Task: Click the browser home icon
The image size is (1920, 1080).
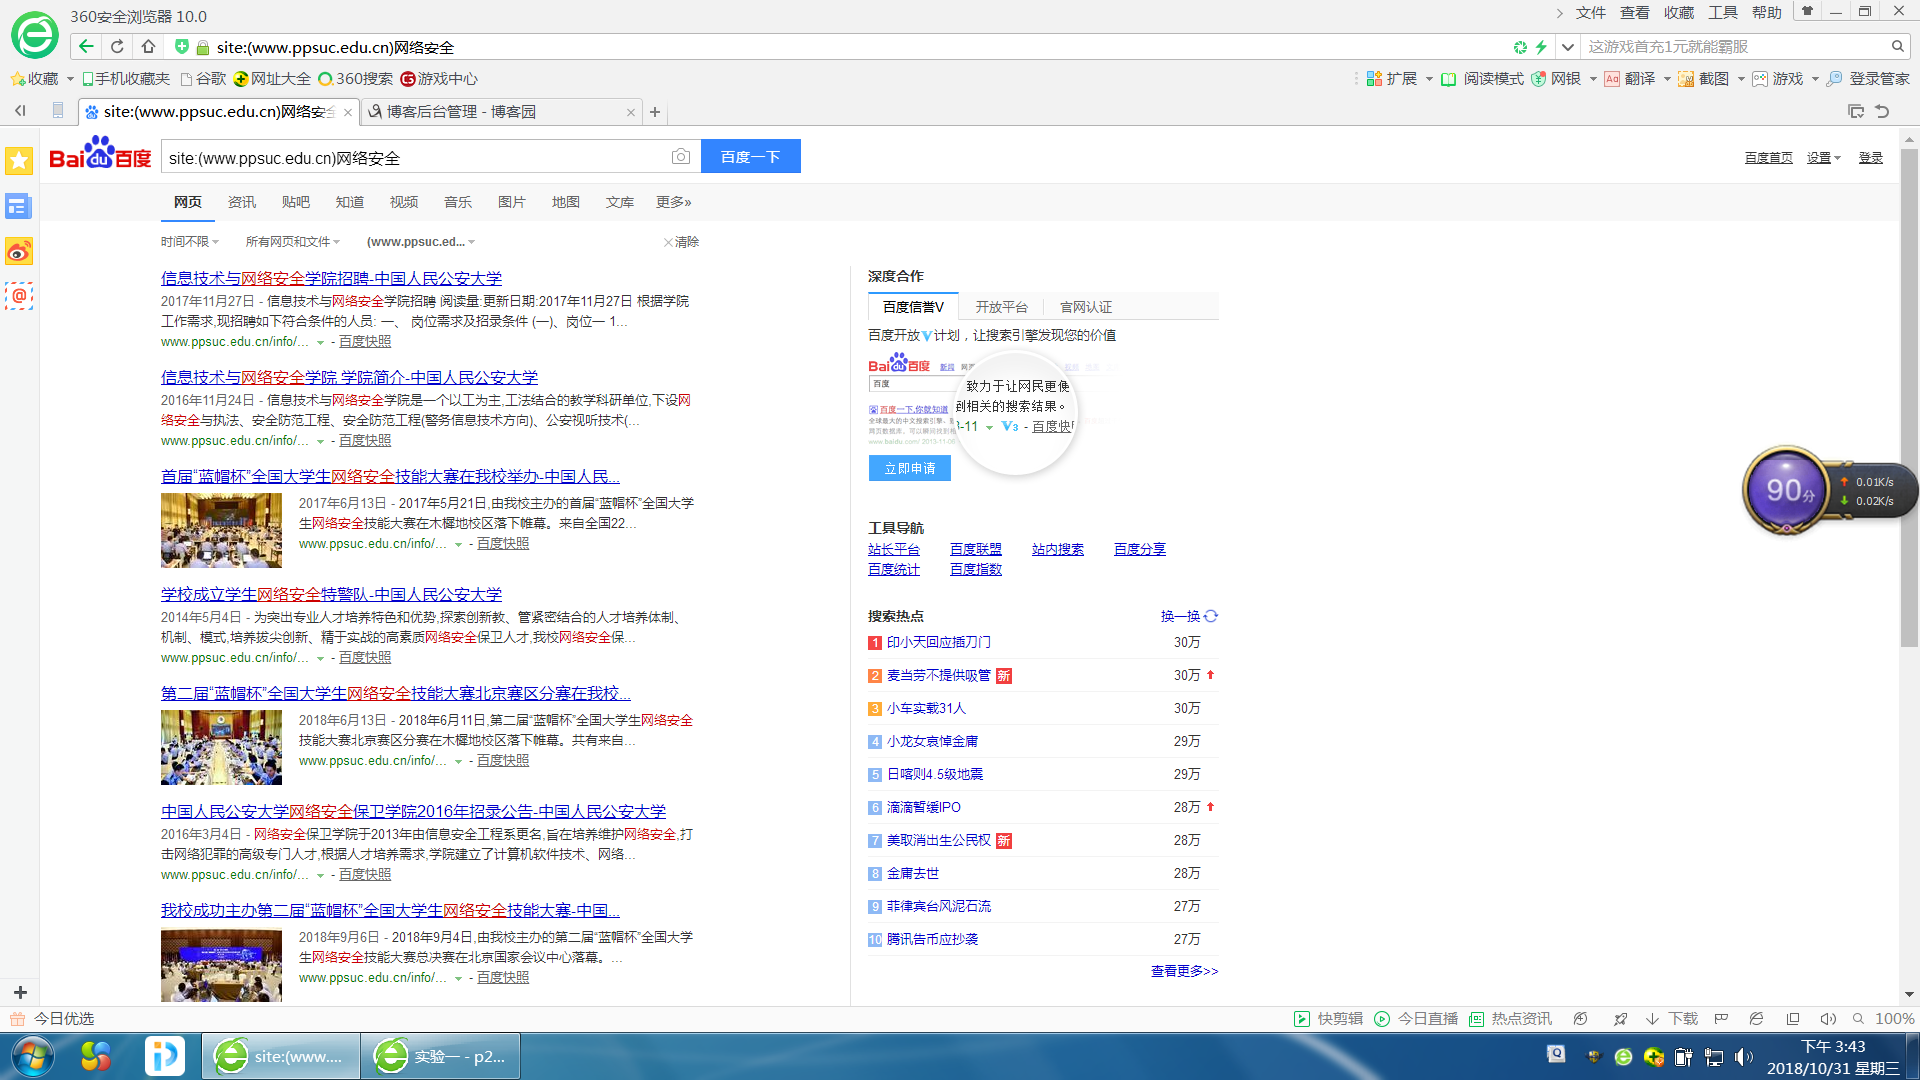Action: click(148, 47)
